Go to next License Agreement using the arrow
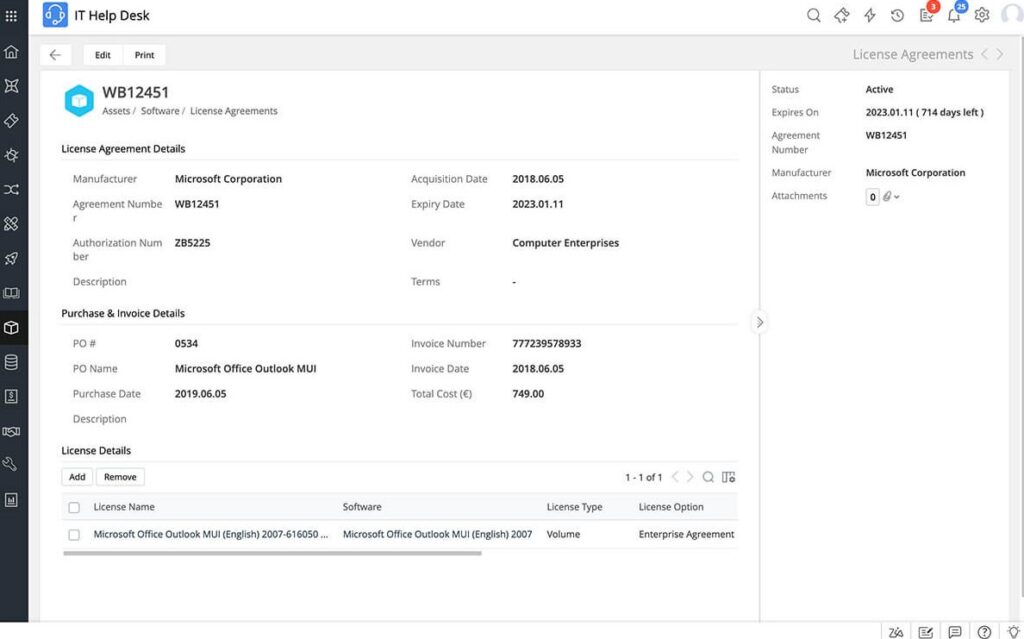 1000,55
